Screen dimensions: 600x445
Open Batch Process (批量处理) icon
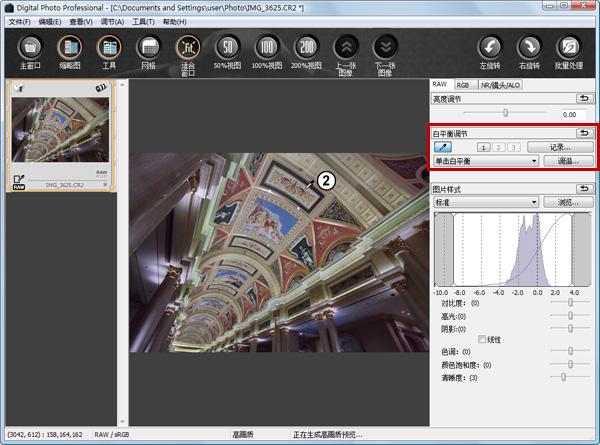(x=569, y=48)
